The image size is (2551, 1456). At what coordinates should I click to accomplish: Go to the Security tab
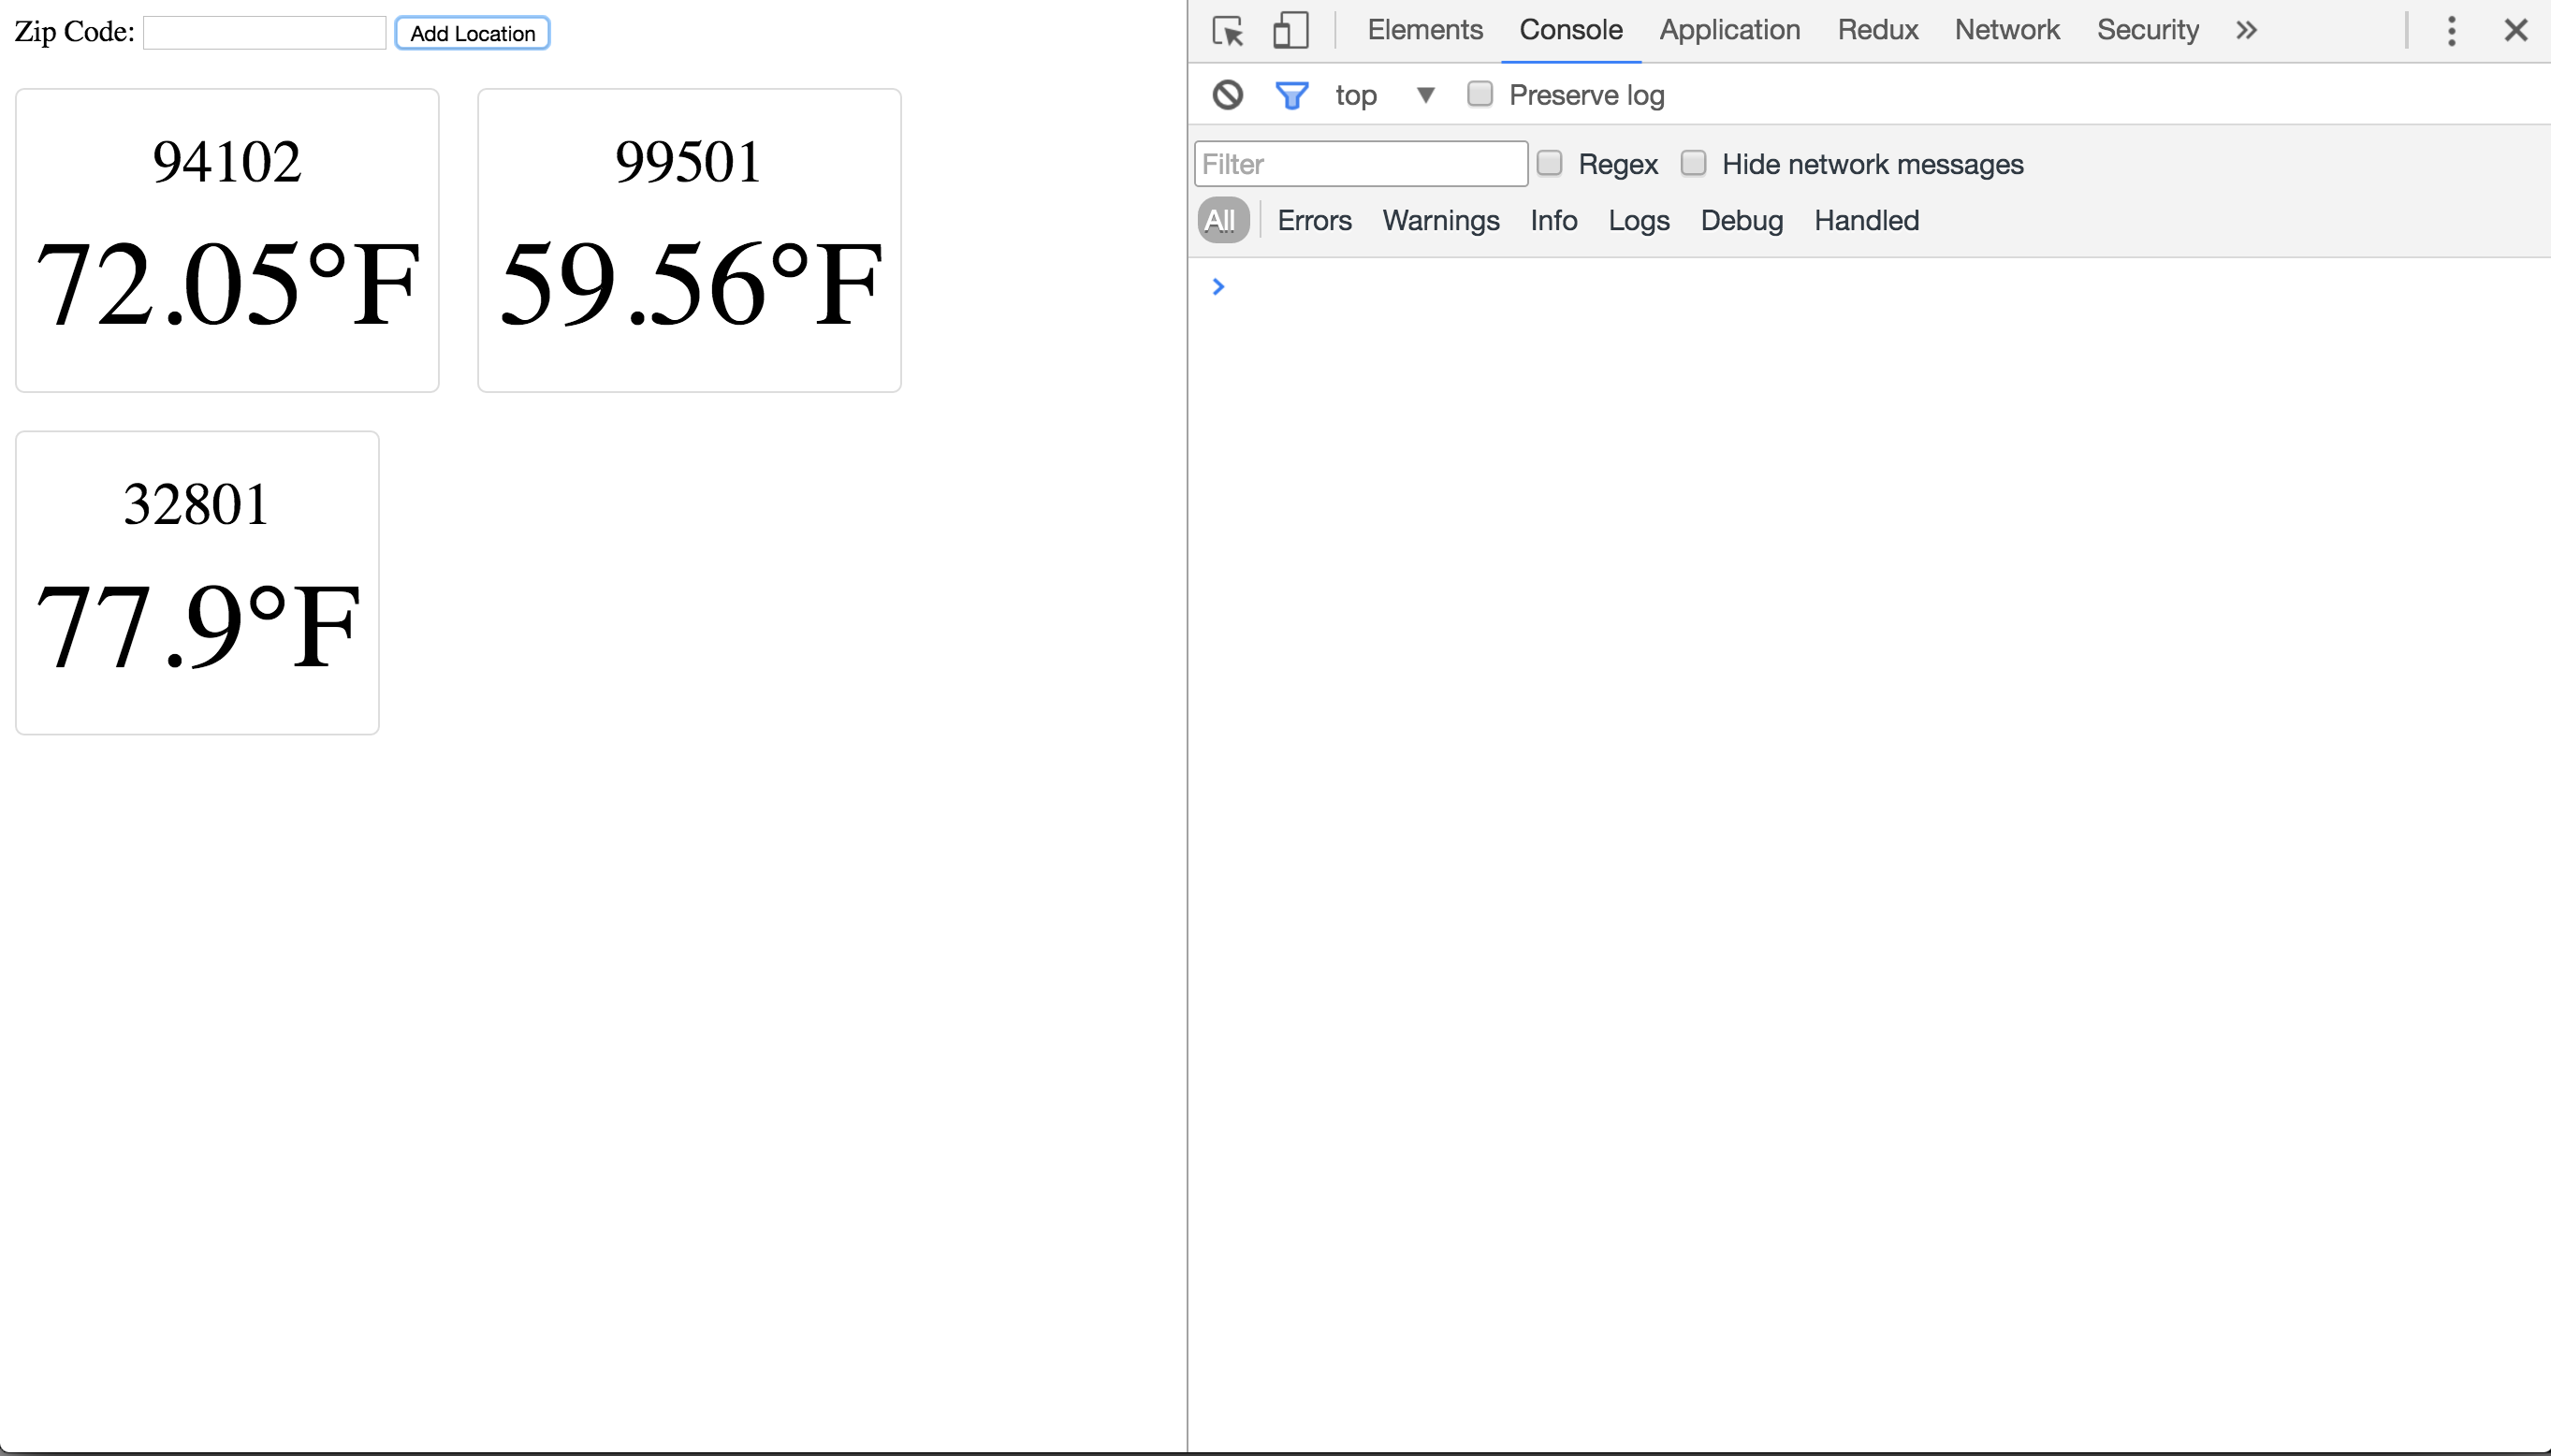pos(2147,30)
